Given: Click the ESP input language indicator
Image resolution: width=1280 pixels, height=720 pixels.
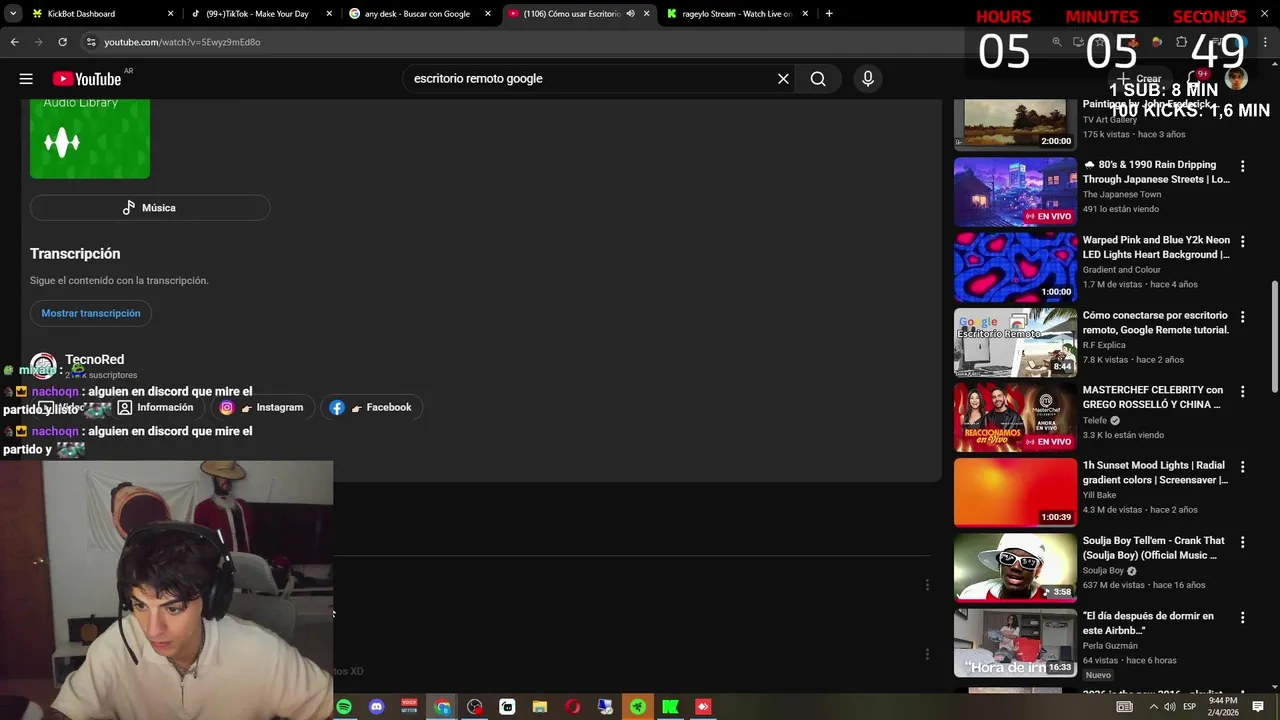Looking at the screenshot, I should click(1189, 707).
